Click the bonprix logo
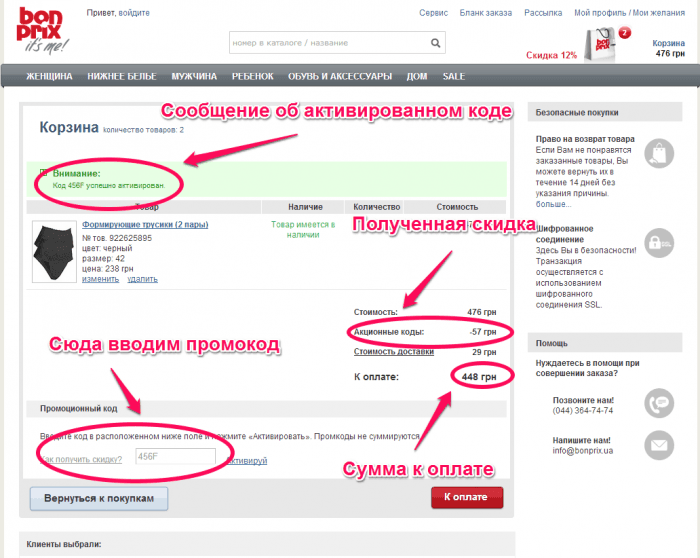 point(42,30)
